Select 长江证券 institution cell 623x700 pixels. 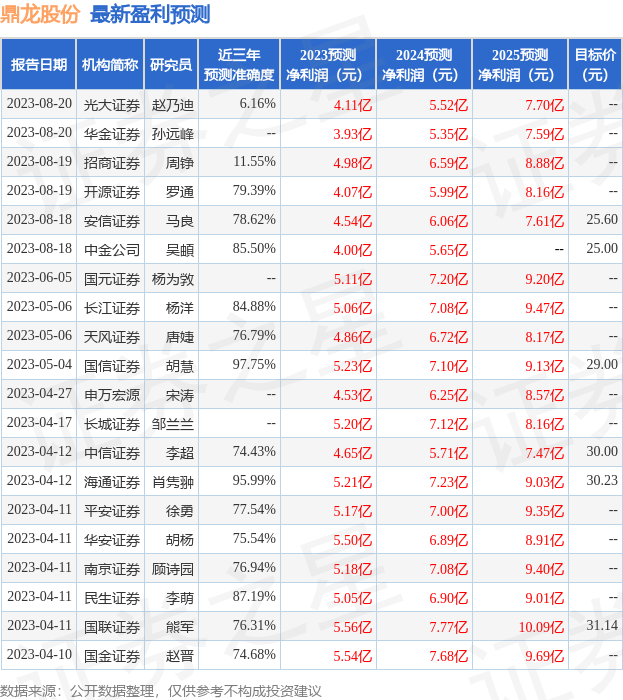(112, 308)
